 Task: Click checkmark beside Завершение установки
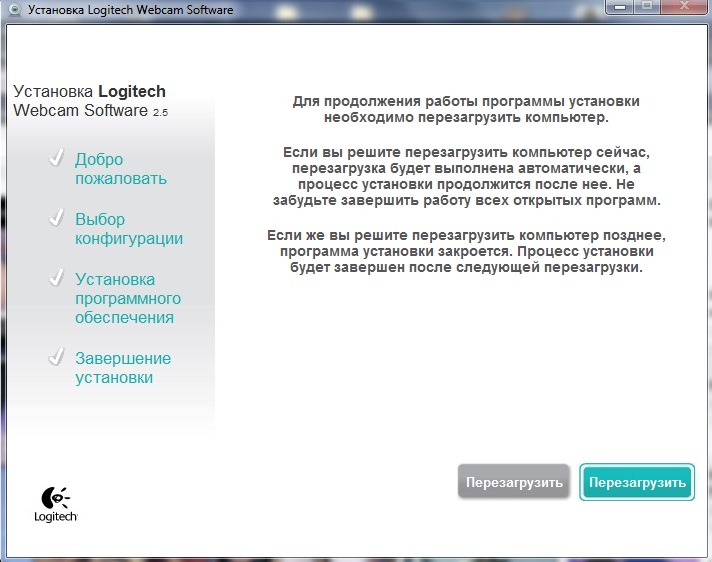[x=56, y=356]
